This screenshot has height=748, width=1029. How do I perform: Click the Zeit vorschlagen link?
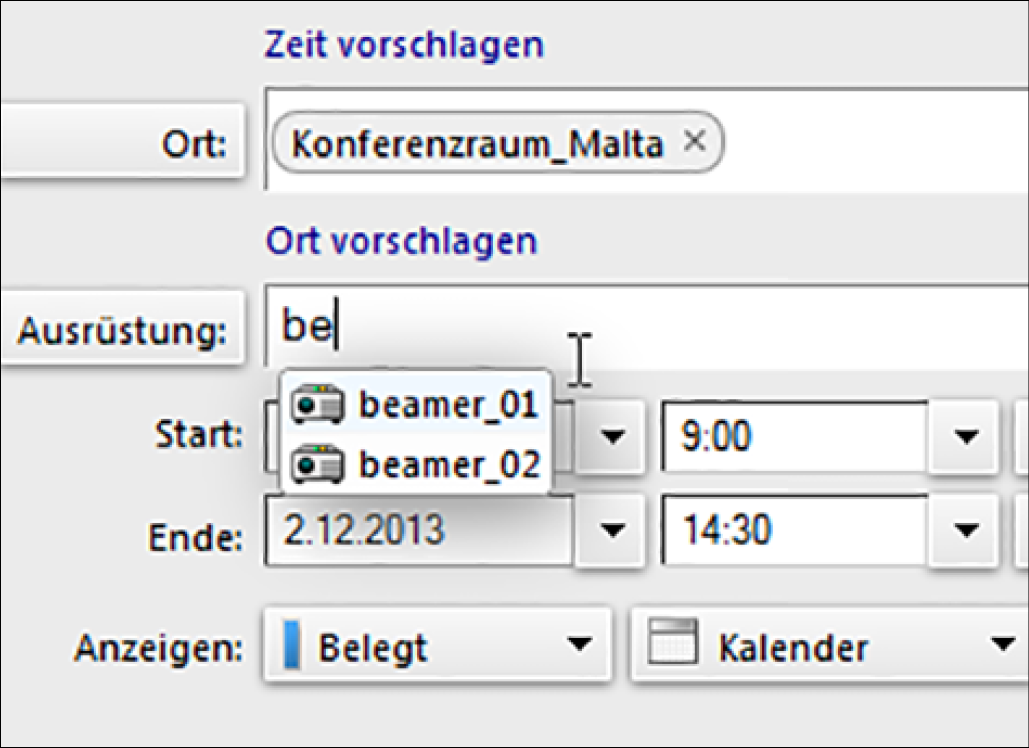click(404, 45)
